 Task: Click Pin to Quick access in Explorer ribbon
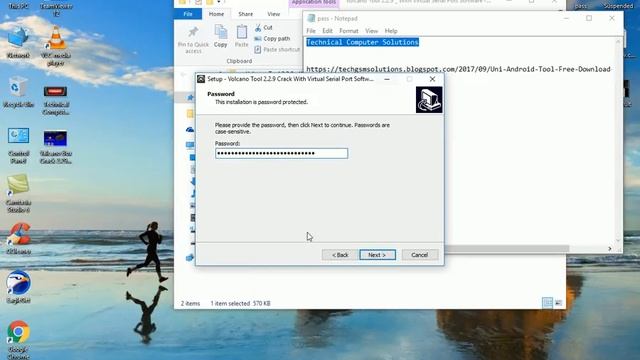pos(193,40)
